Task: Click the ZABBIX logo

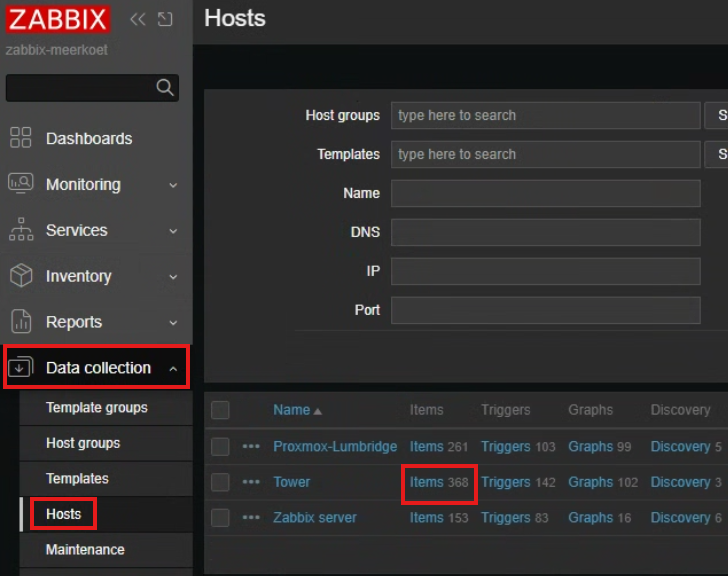Action: 58,19
